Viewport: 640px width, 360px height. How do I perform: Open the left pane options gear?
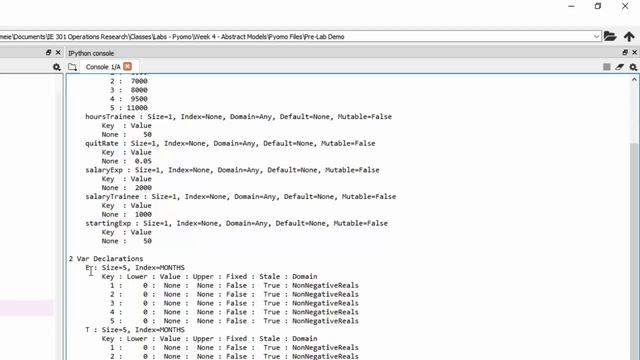coord(57,67)
